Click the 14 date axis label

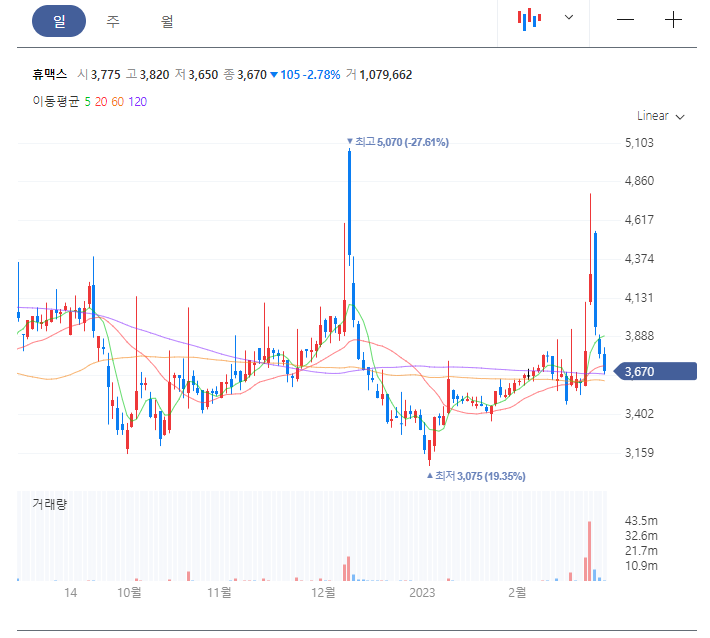pyautogui.click(x=70, y=592)
